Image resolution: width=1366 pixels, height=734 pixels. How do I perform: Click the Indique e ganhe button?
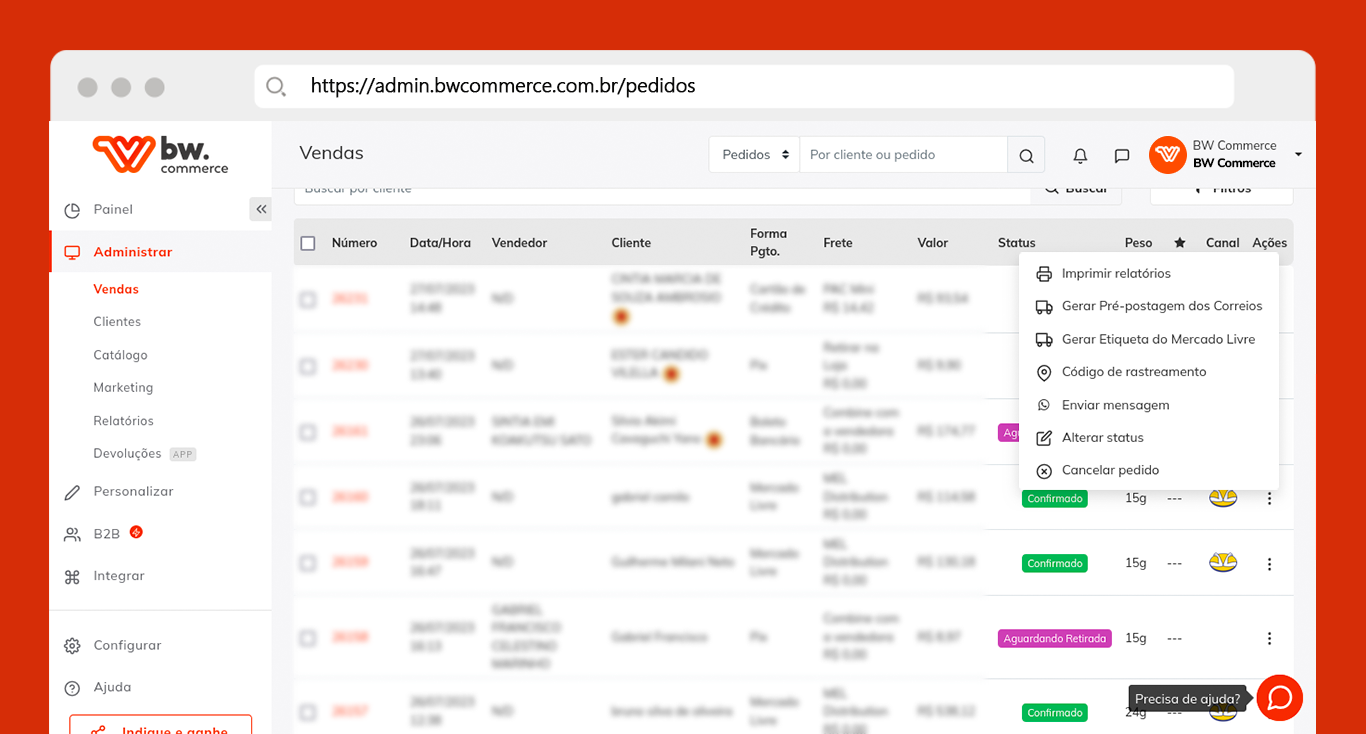160,725
